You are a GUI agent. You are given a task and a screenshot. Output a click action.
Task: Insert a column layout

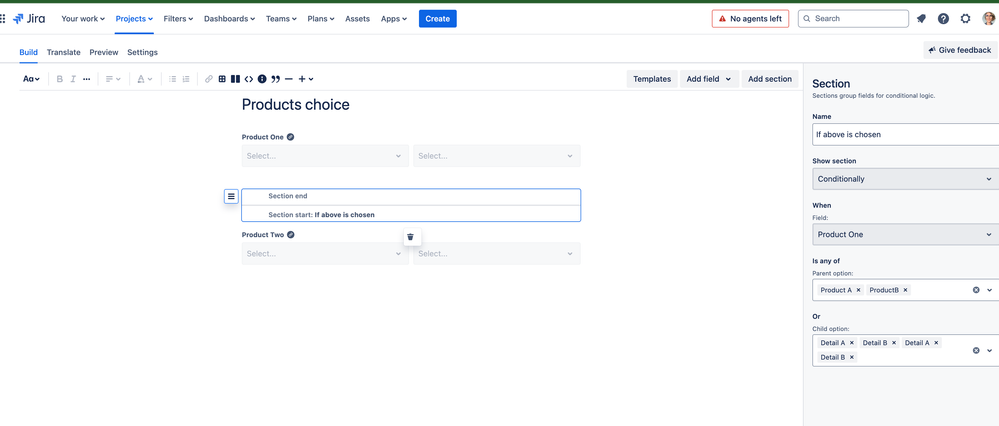tap(235, 79)
